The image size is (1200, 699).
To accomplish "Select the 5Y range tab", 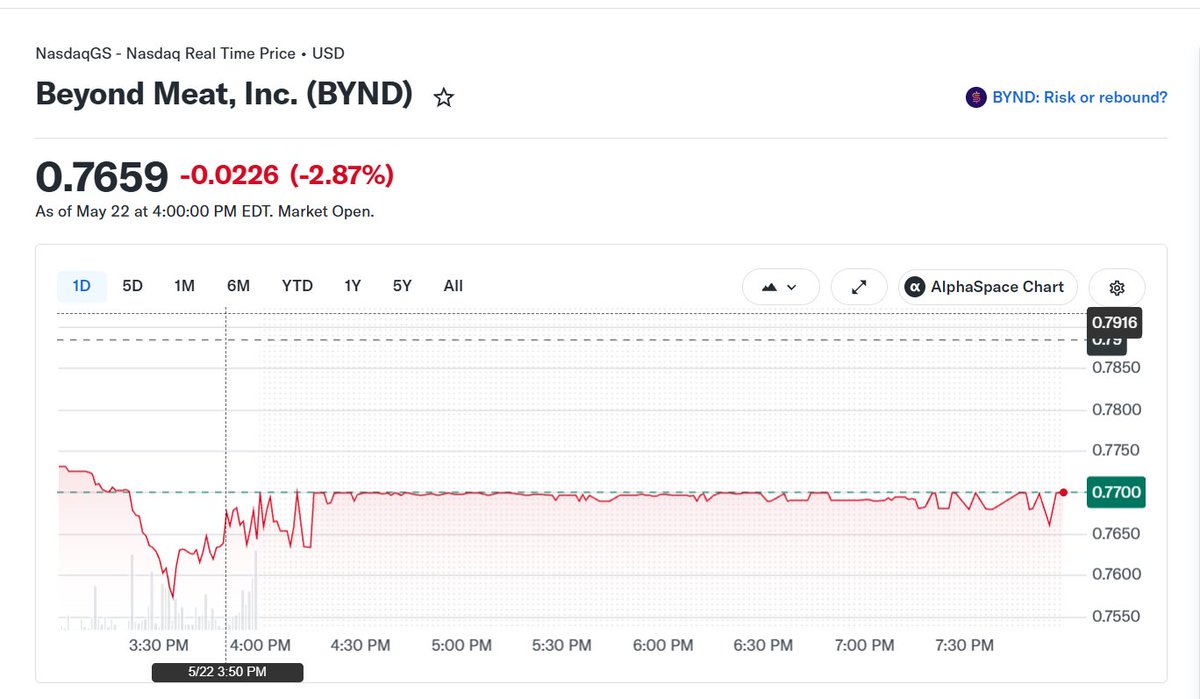I will [402, 286].
